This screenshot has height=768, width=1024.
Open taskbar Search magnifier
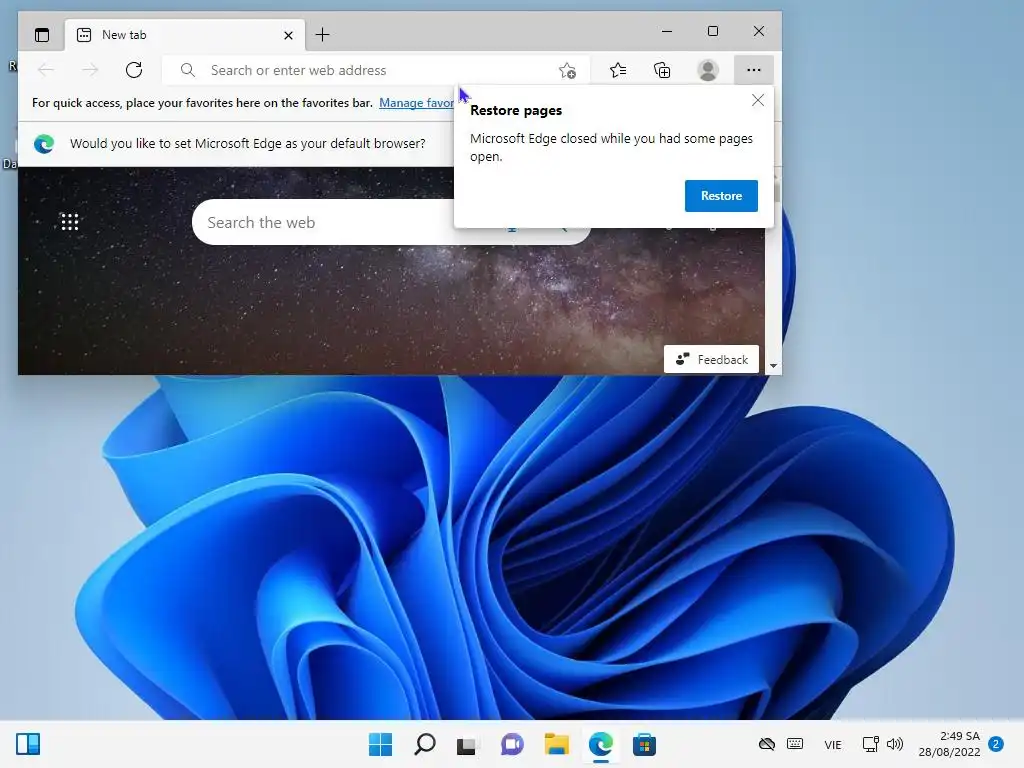[424, 744]
